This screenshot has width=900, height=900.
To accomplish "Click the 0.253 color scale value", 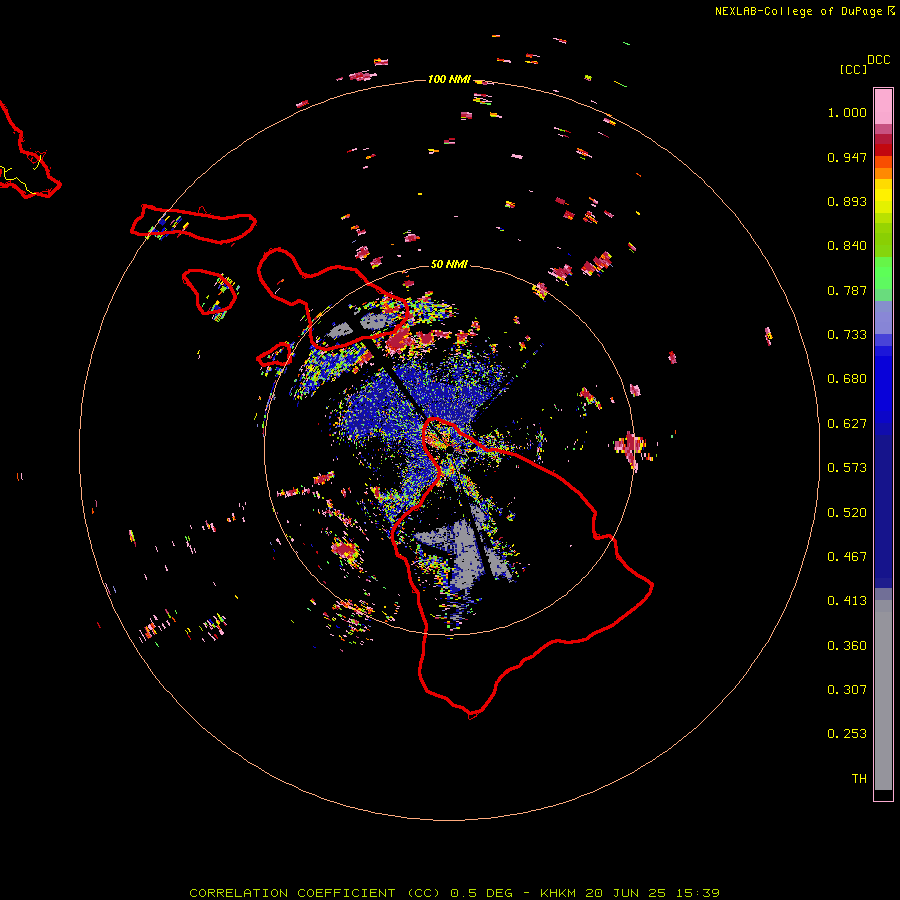I will click(847, 734).
